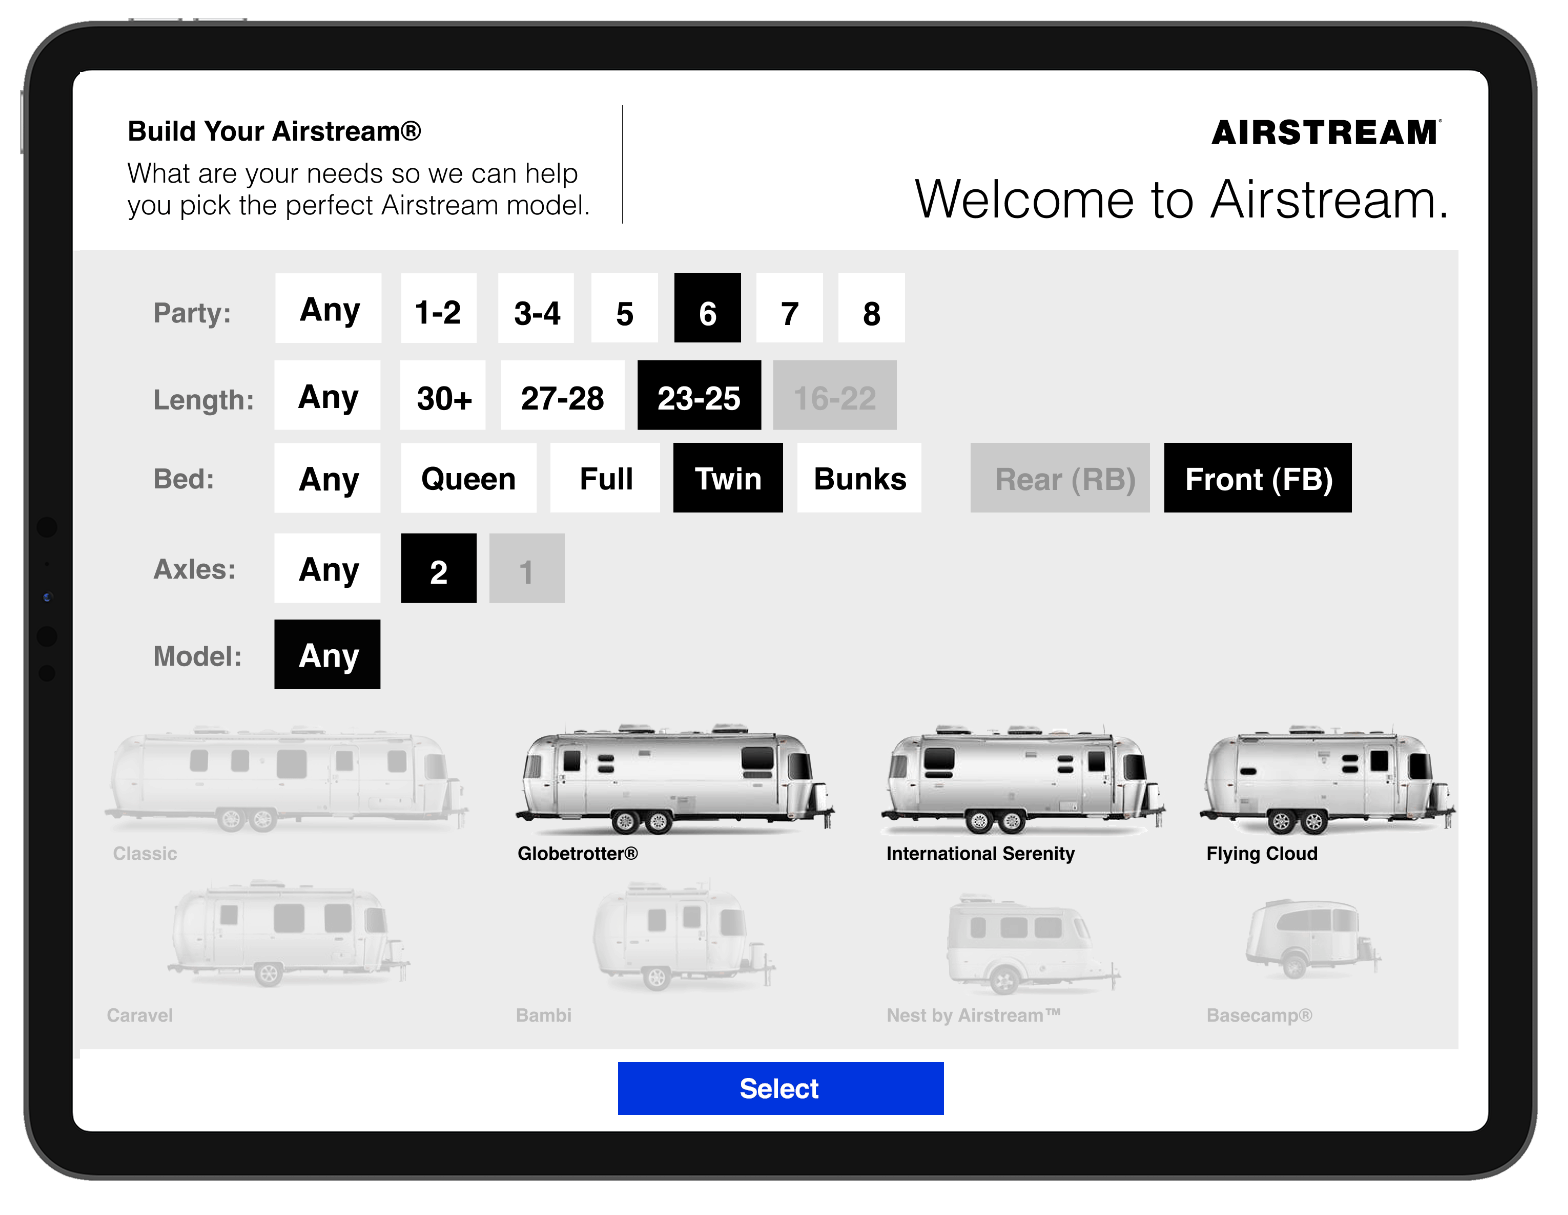
Task: Click the Classic model label
Action: pyautogui.click(x=145, y=853)
